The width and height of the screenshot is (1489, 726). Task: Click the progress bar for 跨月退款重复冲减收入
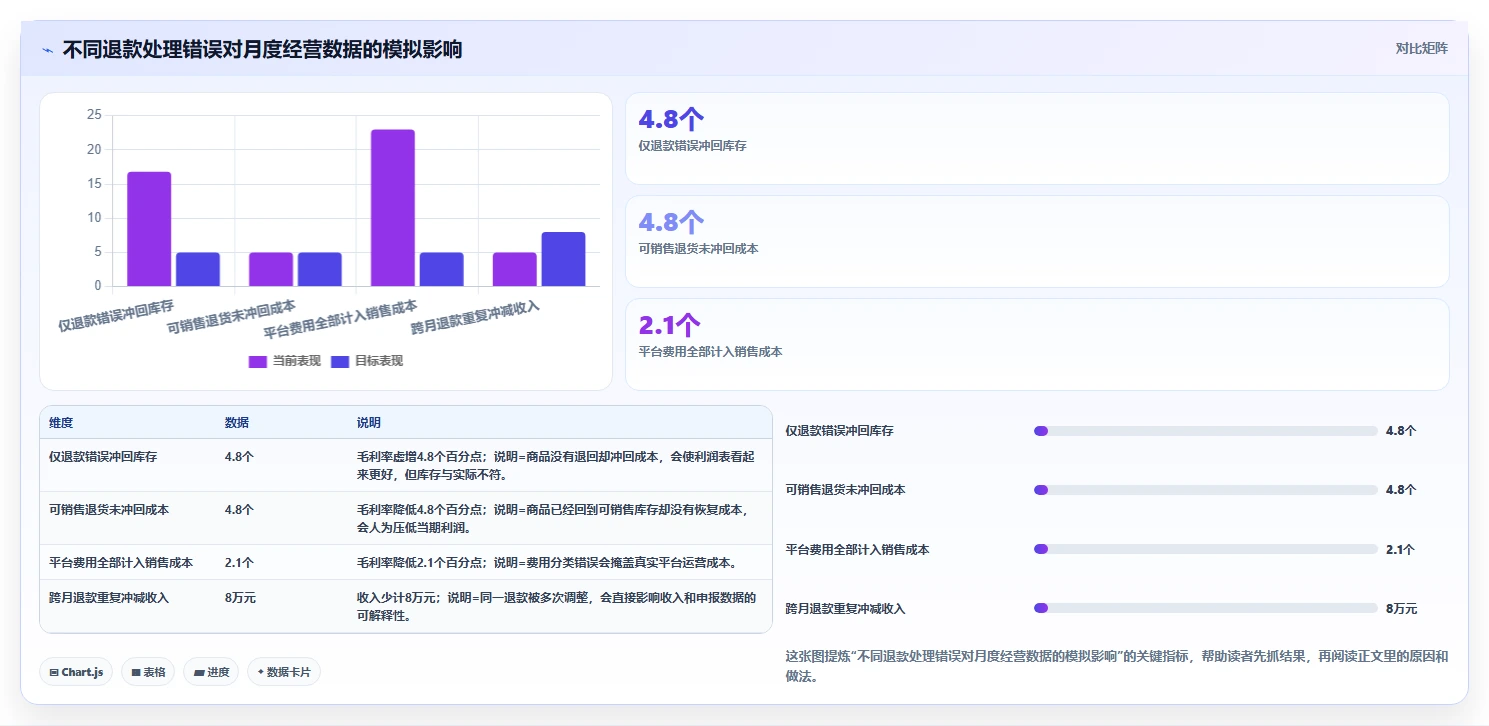1205,608
